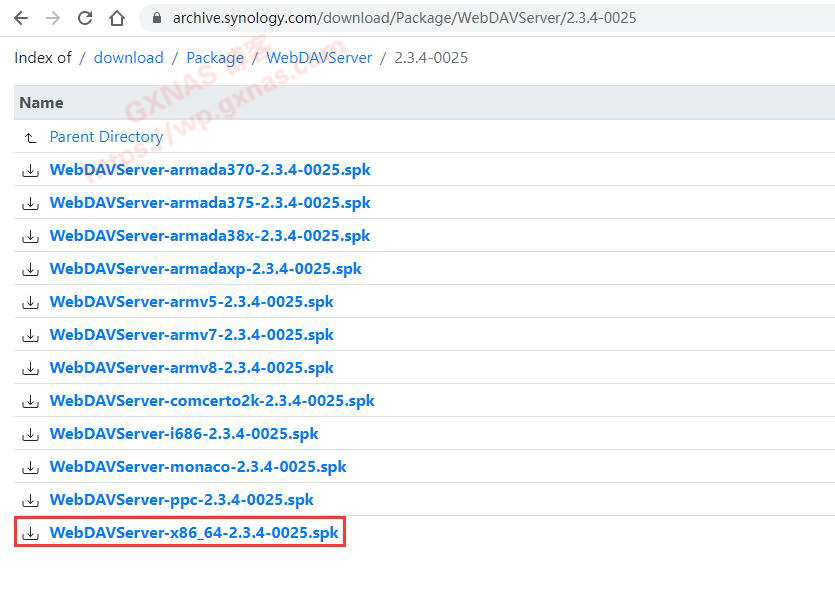Viewport: 835px width, 603px height.
Task: Go to 'WebDAVServer' breadcrumb folder
Action: click(x=318, y=58)
